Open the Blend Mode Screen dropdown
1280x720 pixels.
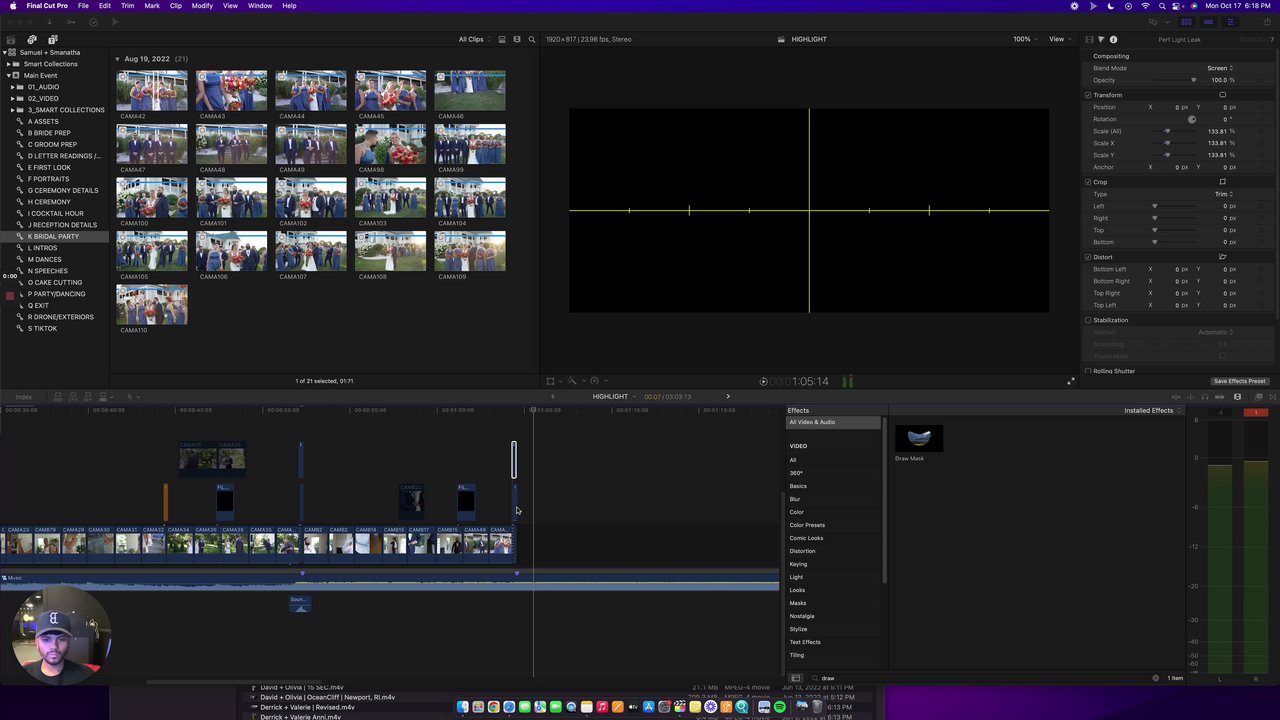[1220, 68]
